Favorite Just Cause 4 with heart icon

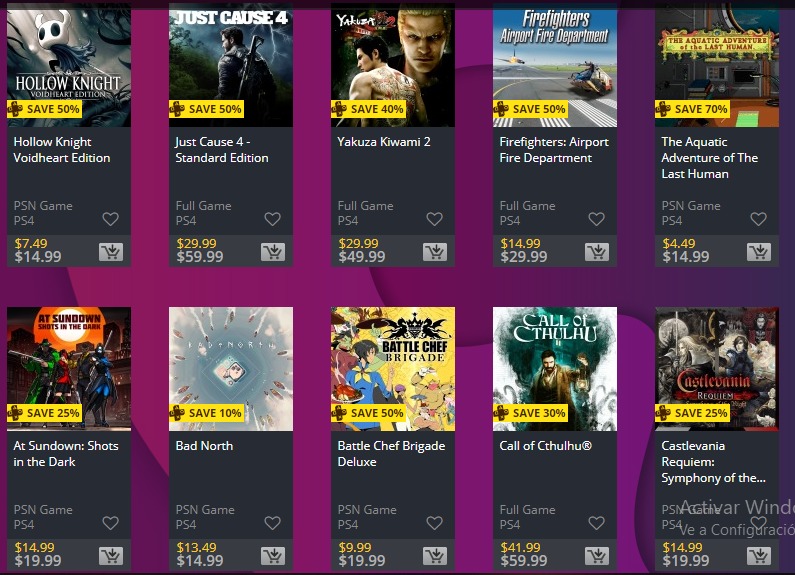coord(272,219)
